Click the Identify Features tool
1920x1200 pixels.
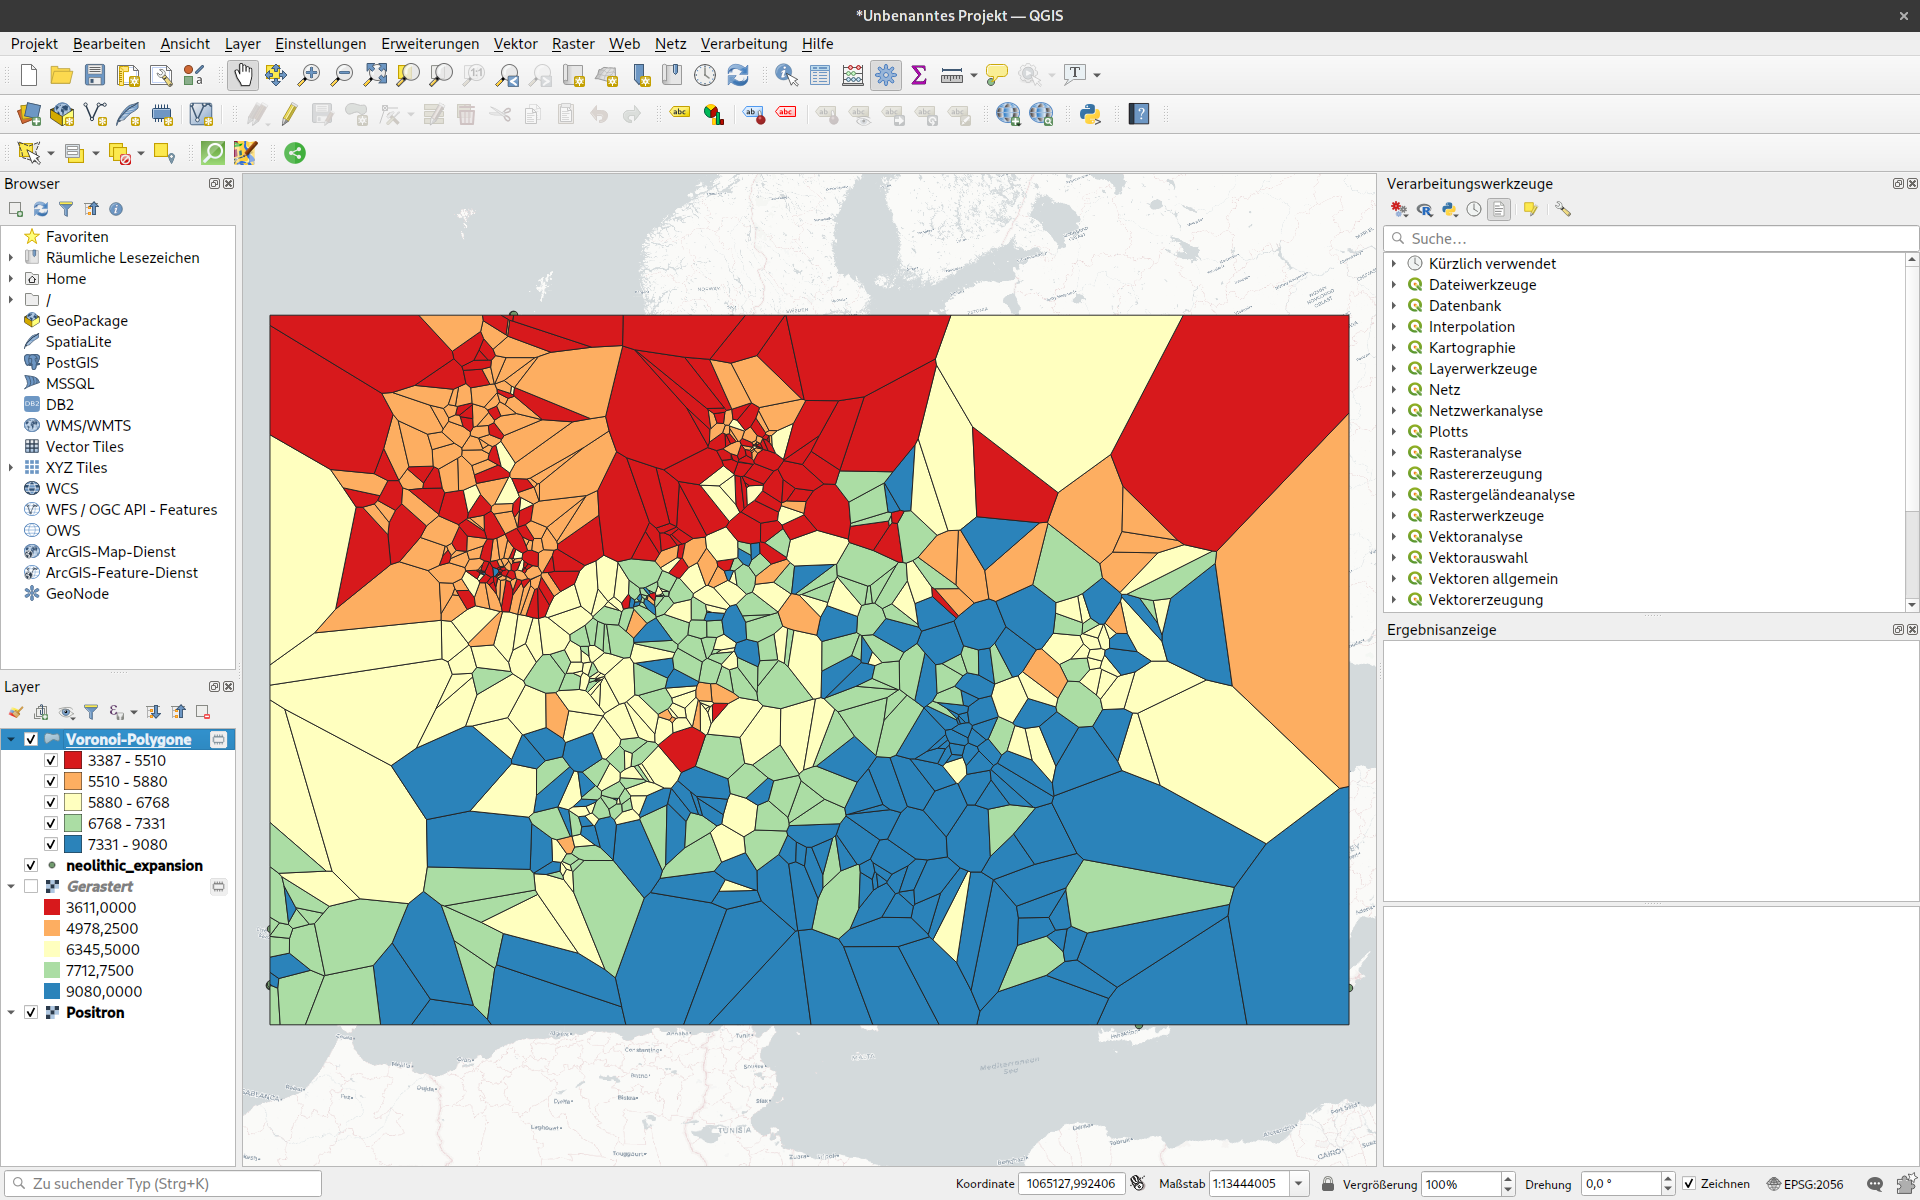(786, 75)
